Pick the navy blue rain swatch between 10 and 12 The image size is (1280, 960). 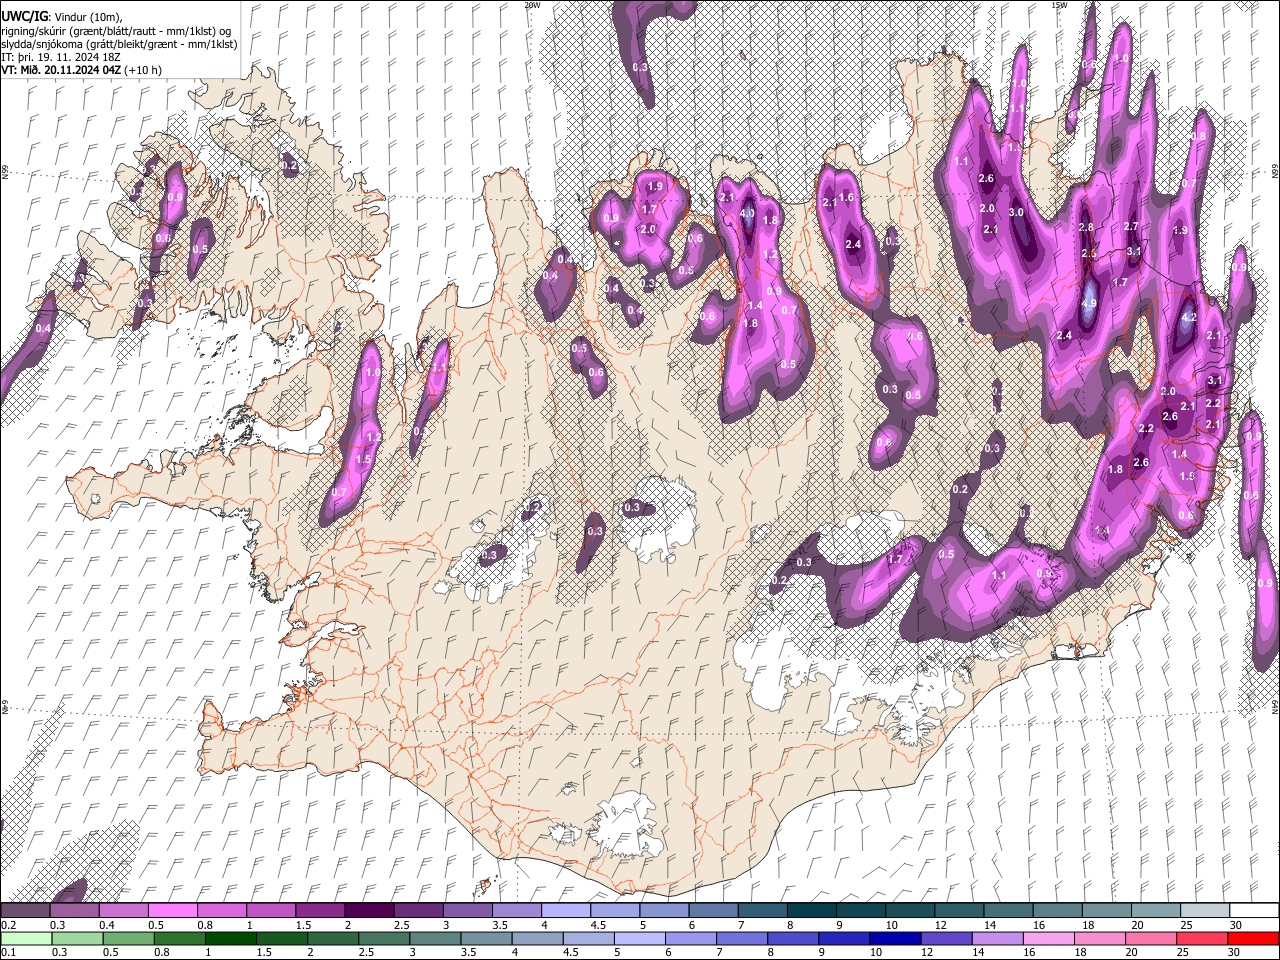coord(893,938)
